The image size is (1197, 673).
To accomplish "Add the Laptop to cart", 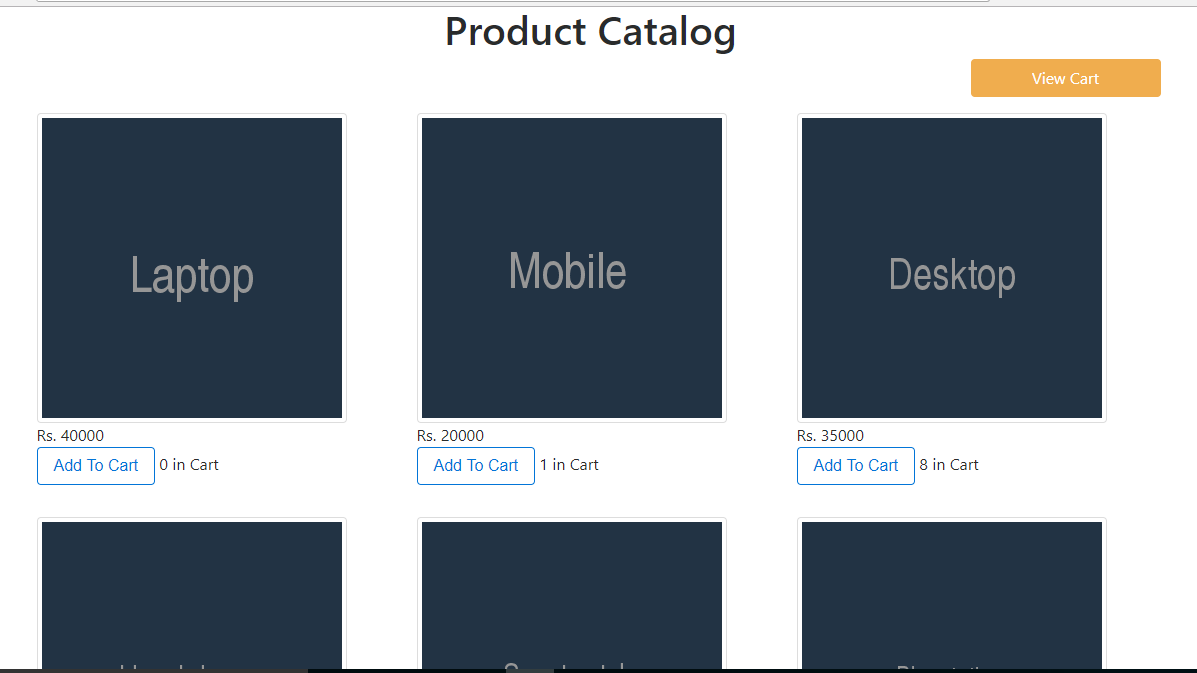I will coord(96,465).
